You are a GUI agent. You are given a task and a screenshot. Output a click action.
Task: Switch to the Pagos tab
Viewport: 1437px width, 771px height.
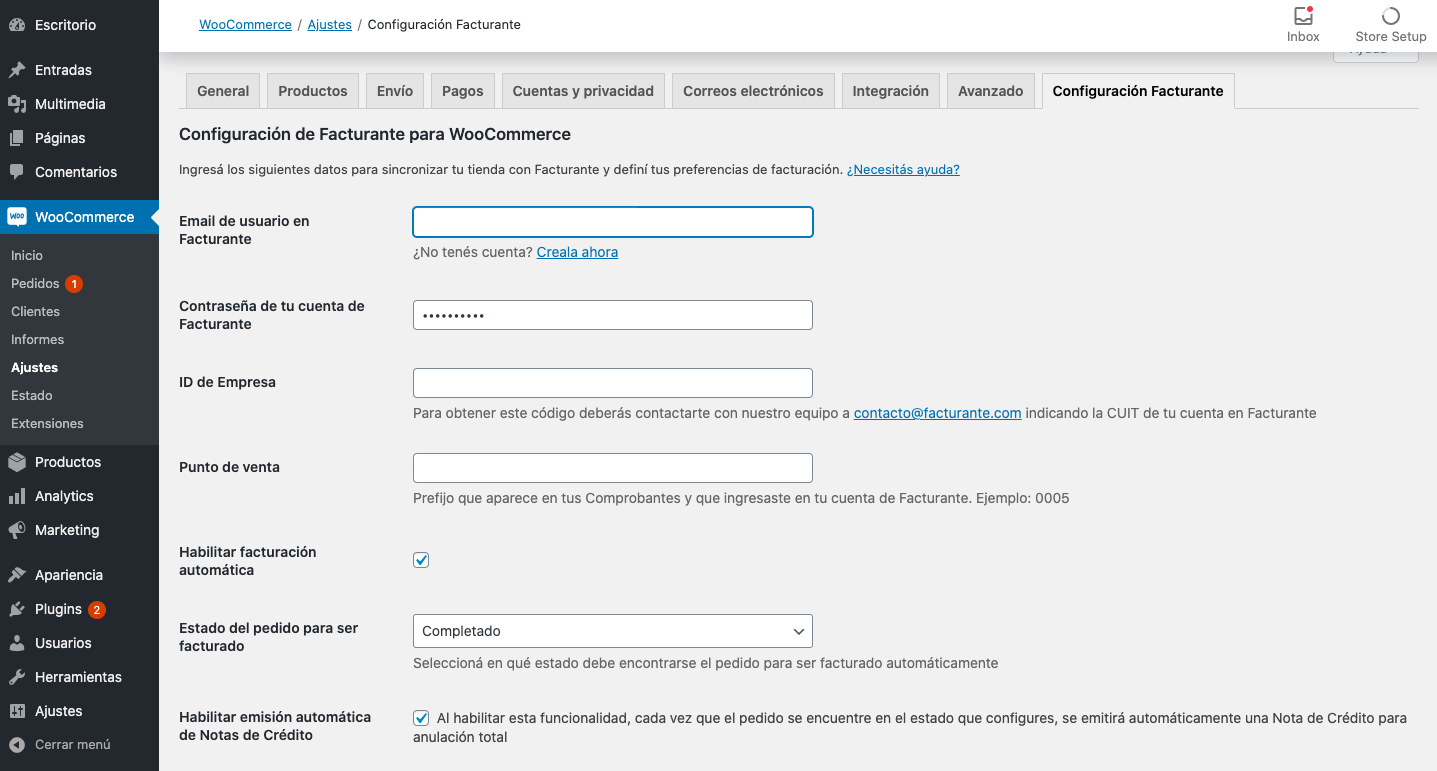(463, 91)
